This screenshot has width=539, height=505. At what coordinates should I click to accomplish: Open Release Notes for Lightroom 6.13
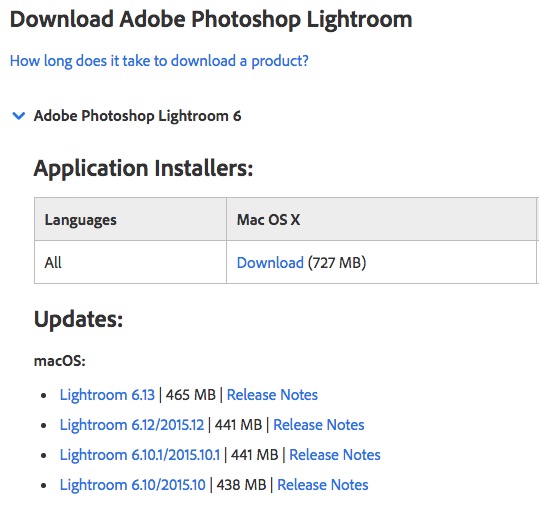pos(272,395)
